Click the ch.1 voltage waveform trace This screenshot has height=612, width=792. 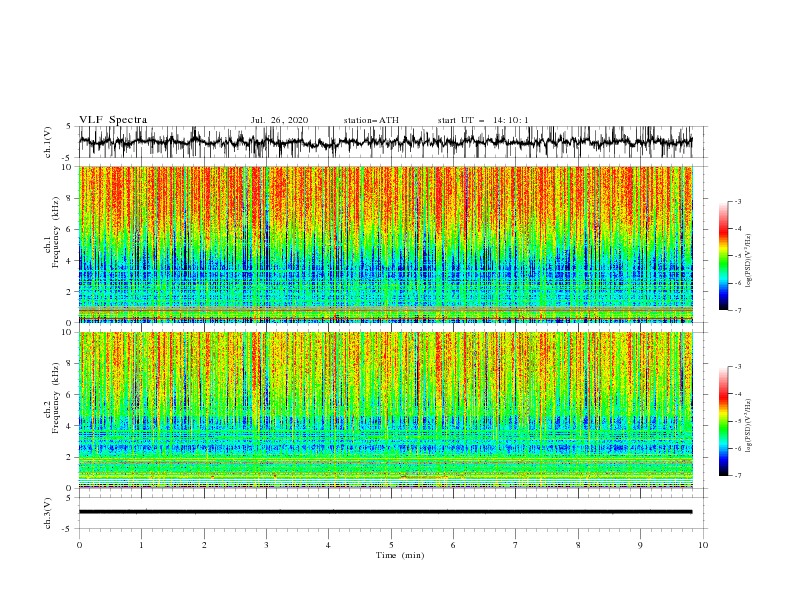coord(385,142)
